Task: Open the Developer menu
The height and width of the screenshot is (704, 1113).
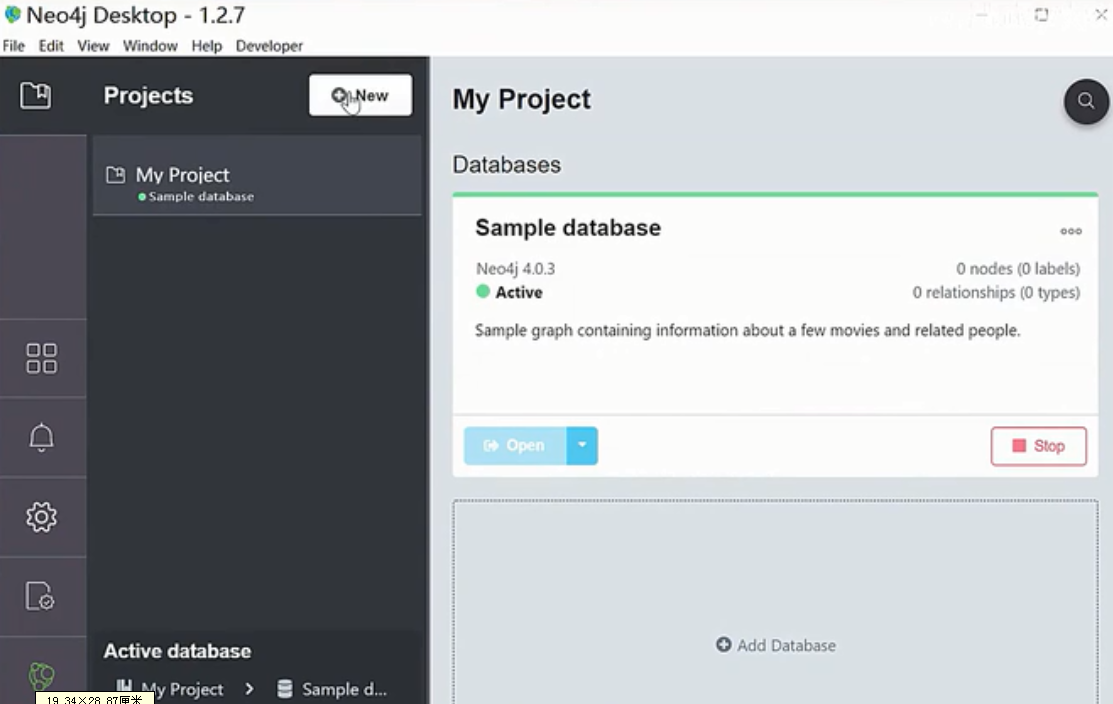Action: pyautogui.click(x=267, y=45)
